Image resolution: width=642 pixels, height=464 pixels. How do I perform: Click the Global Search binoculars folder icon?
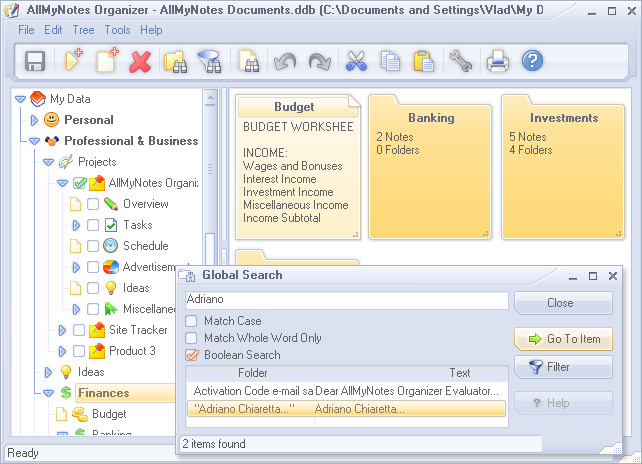(x=176, y=62)
